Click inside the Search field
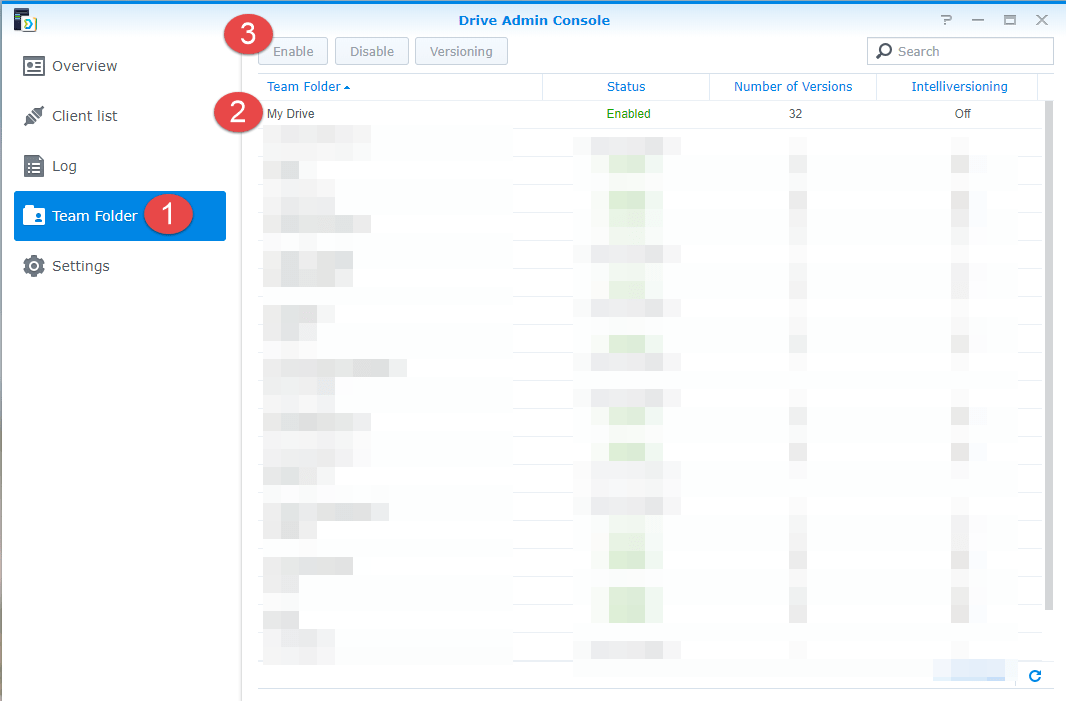Image resolution: width=1066 pixels, height=701 pixels. click(x=960, y=50)
